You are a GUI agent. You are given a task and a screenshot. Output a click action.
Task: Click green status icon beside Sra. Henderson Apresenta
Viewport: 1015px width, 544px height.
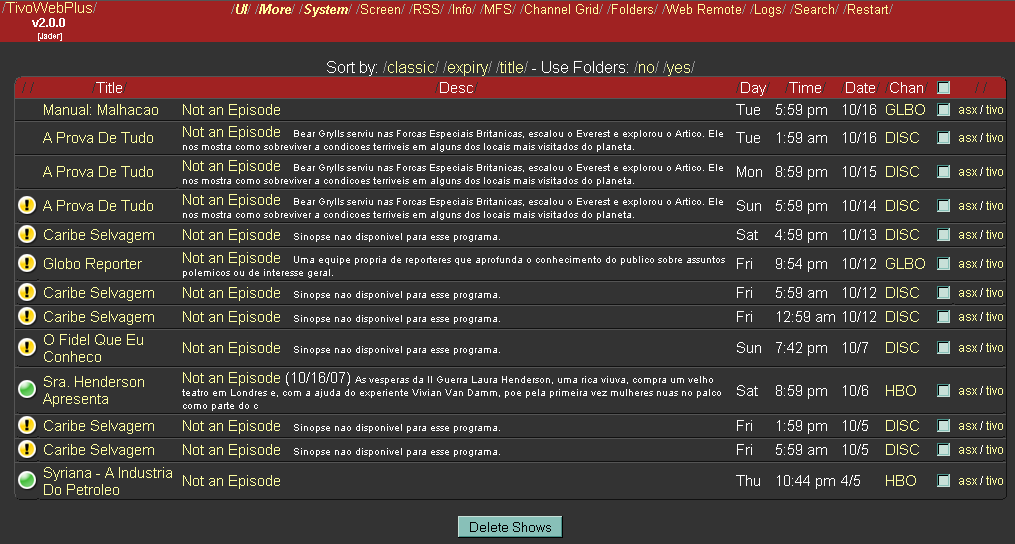point(27,389)
